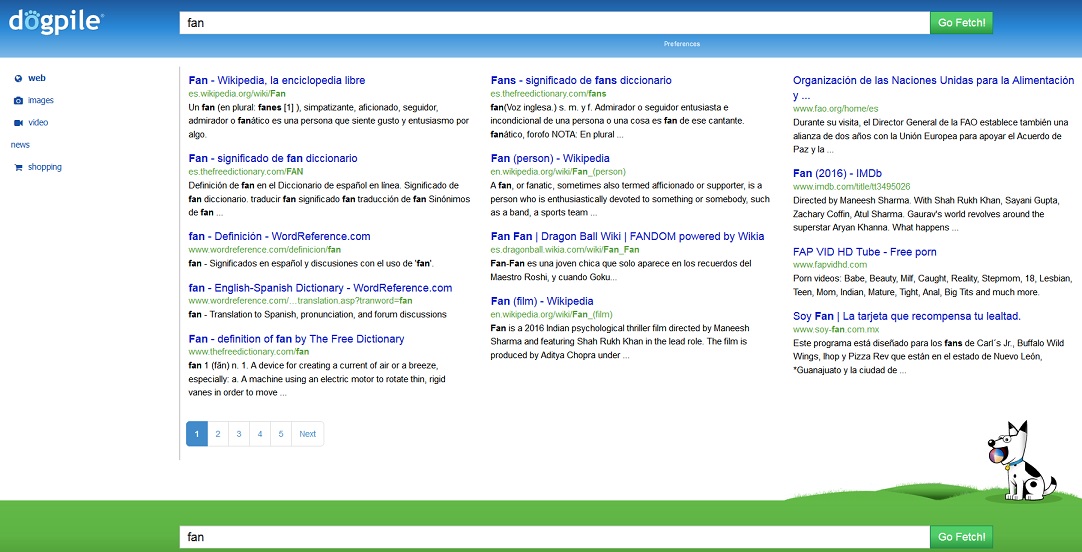The image size is (1082, 552).
Task: Open the Preferences link
Action: pyautogui.click(x=682, y=44)
